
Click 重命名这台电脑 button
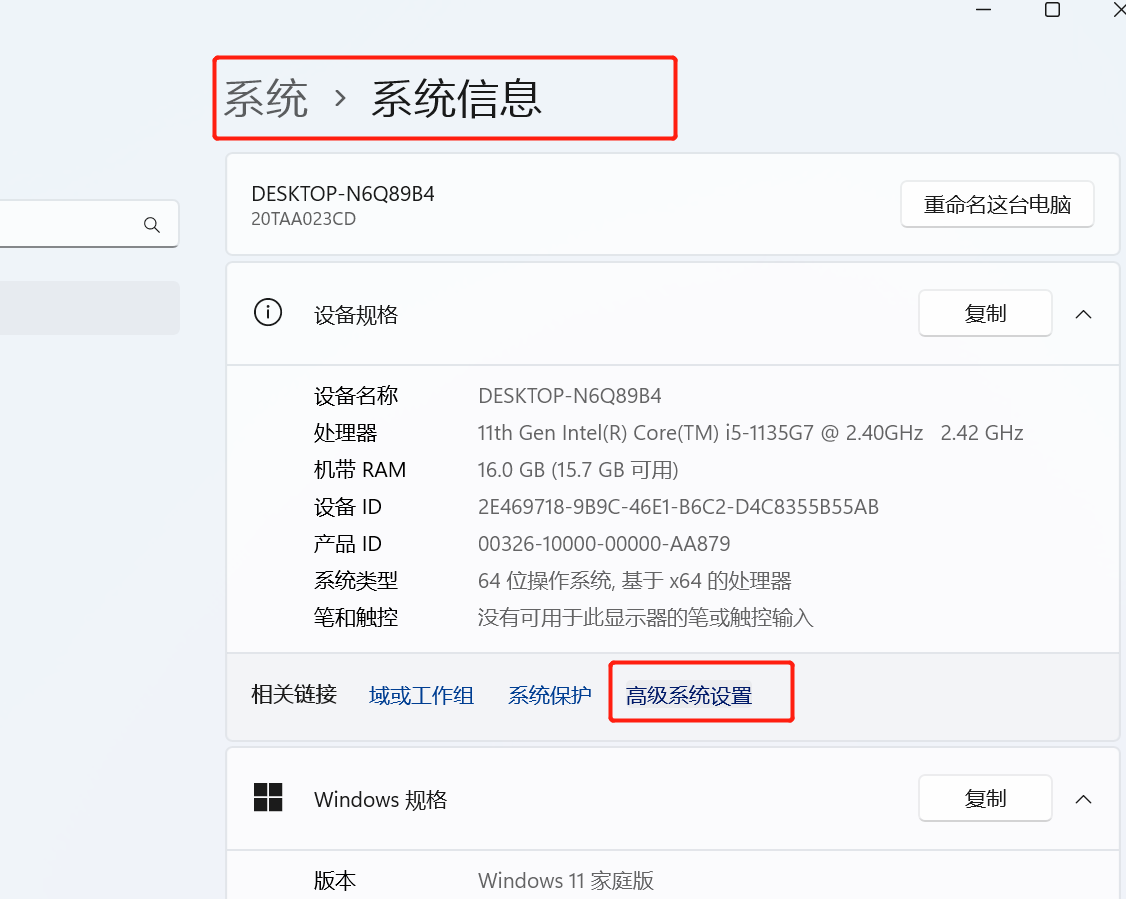(997, 205)
